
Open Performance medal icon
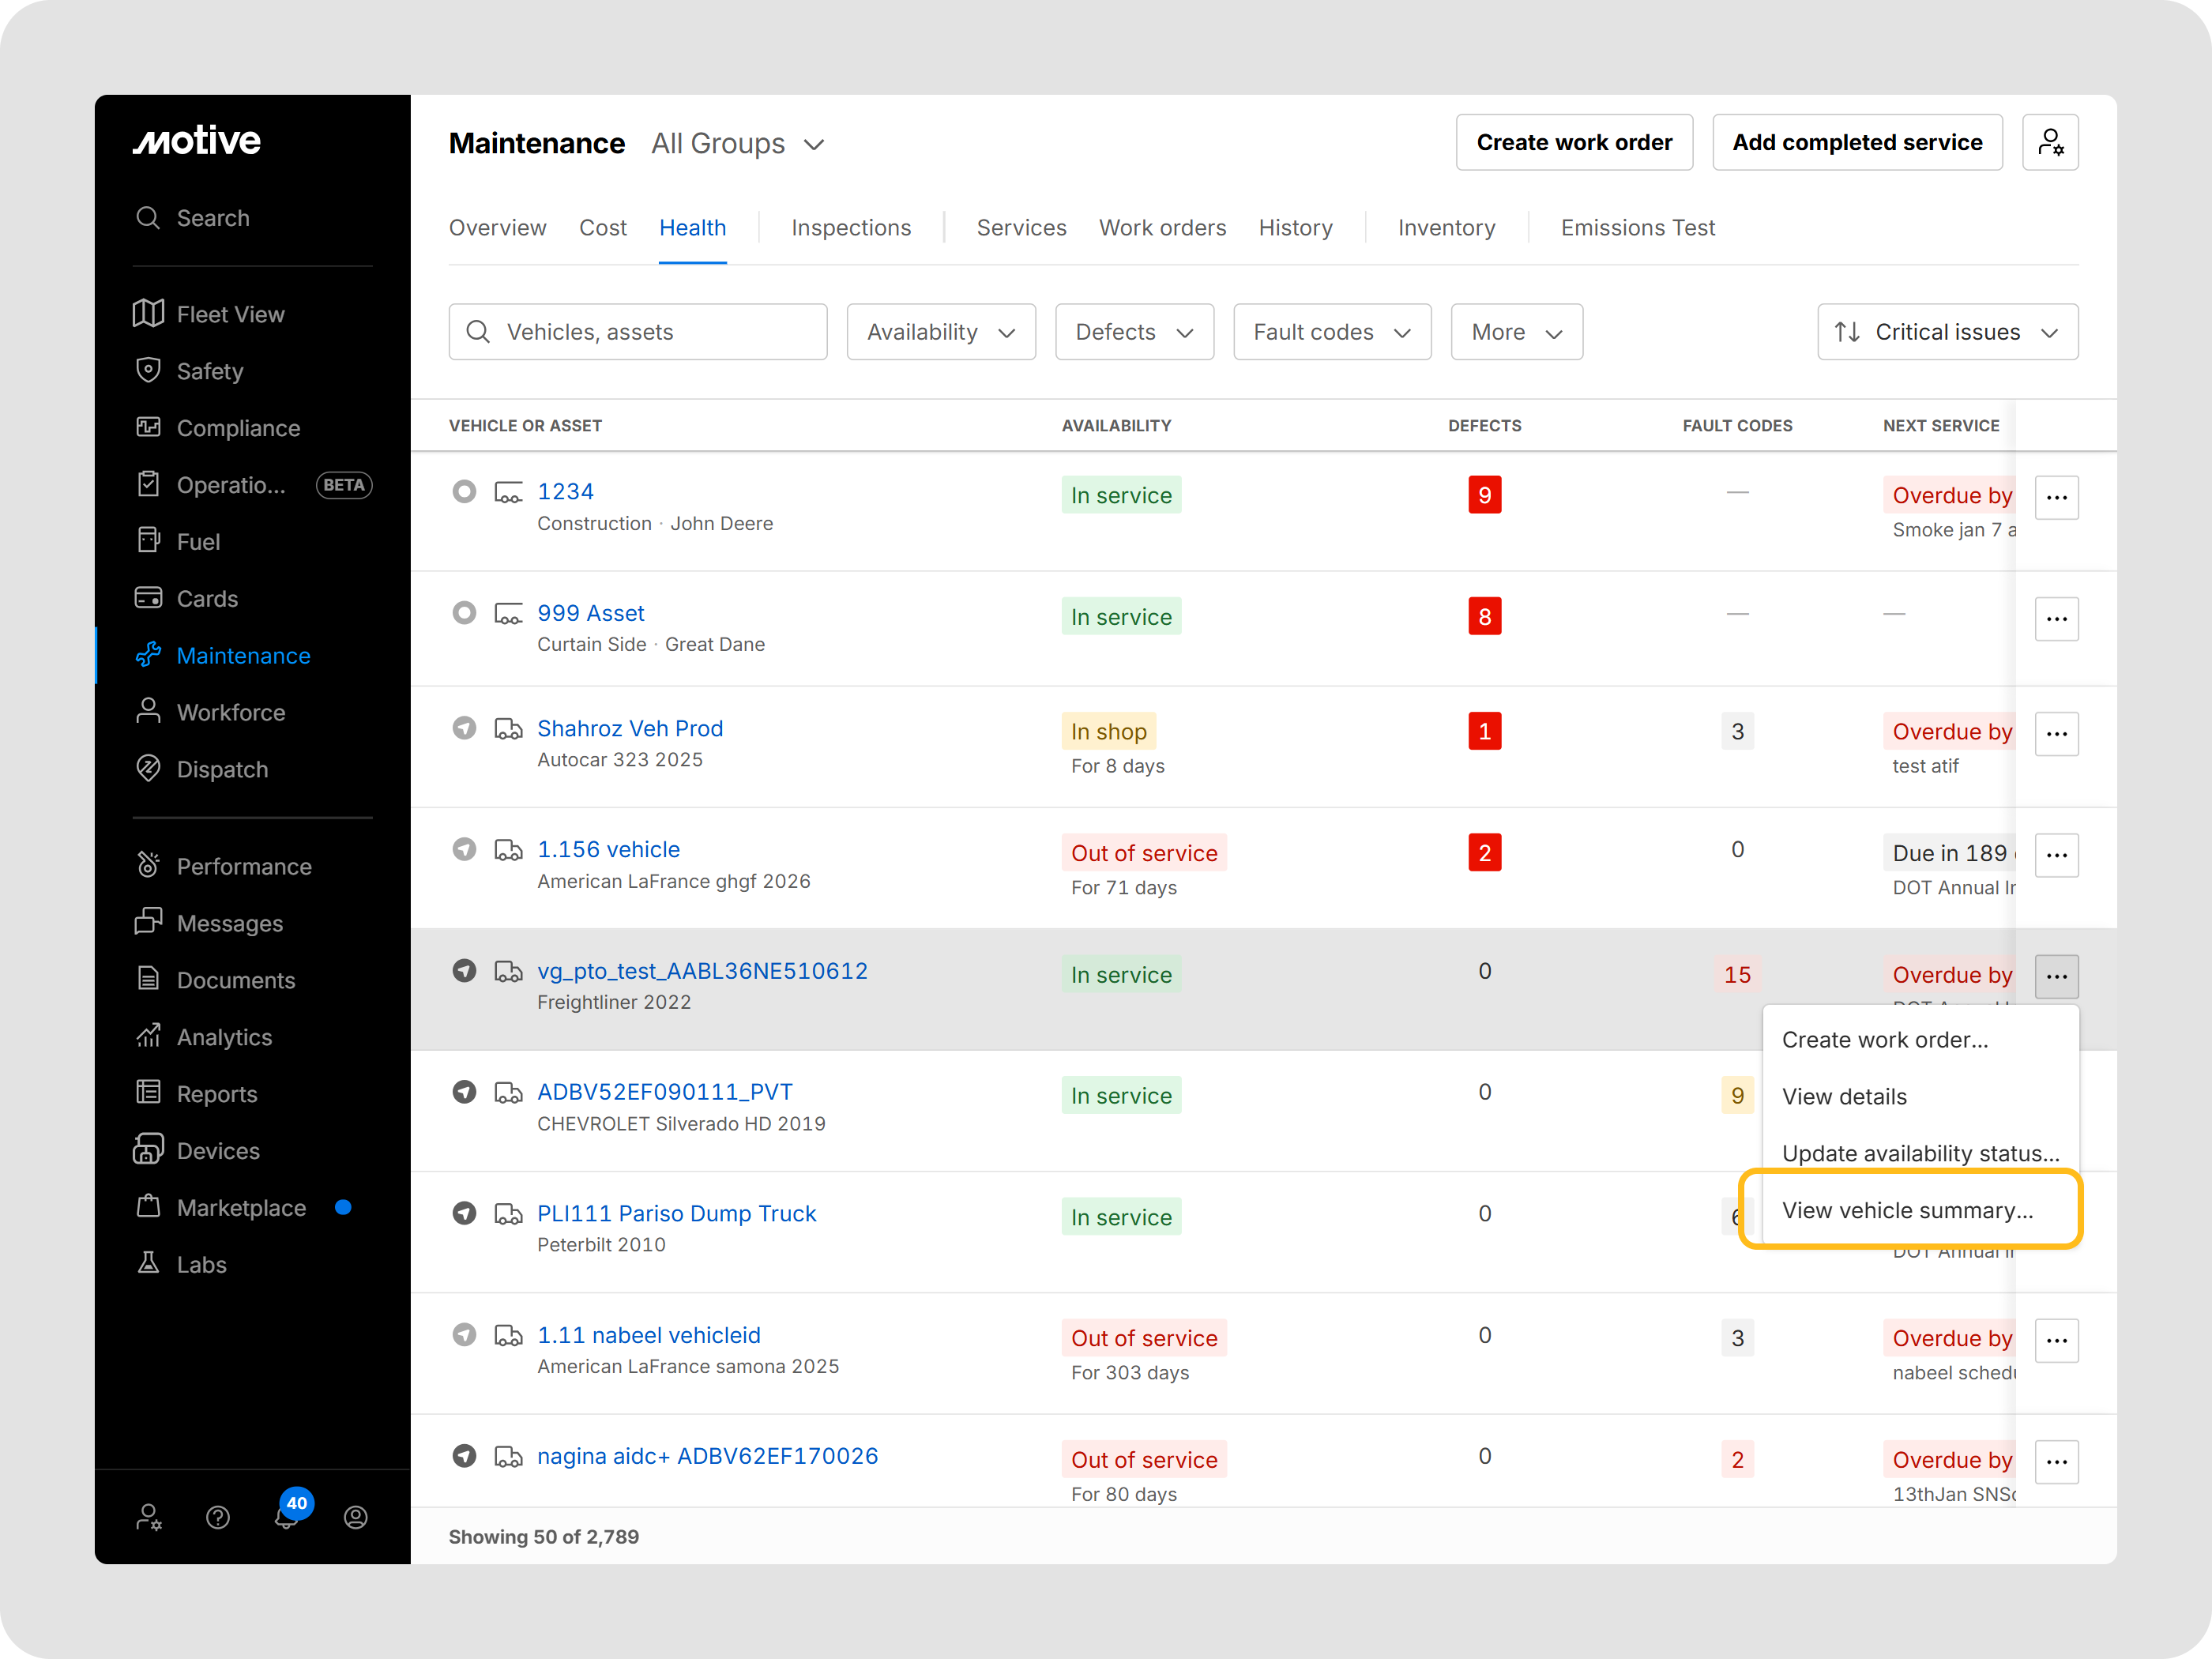point(148,865)
